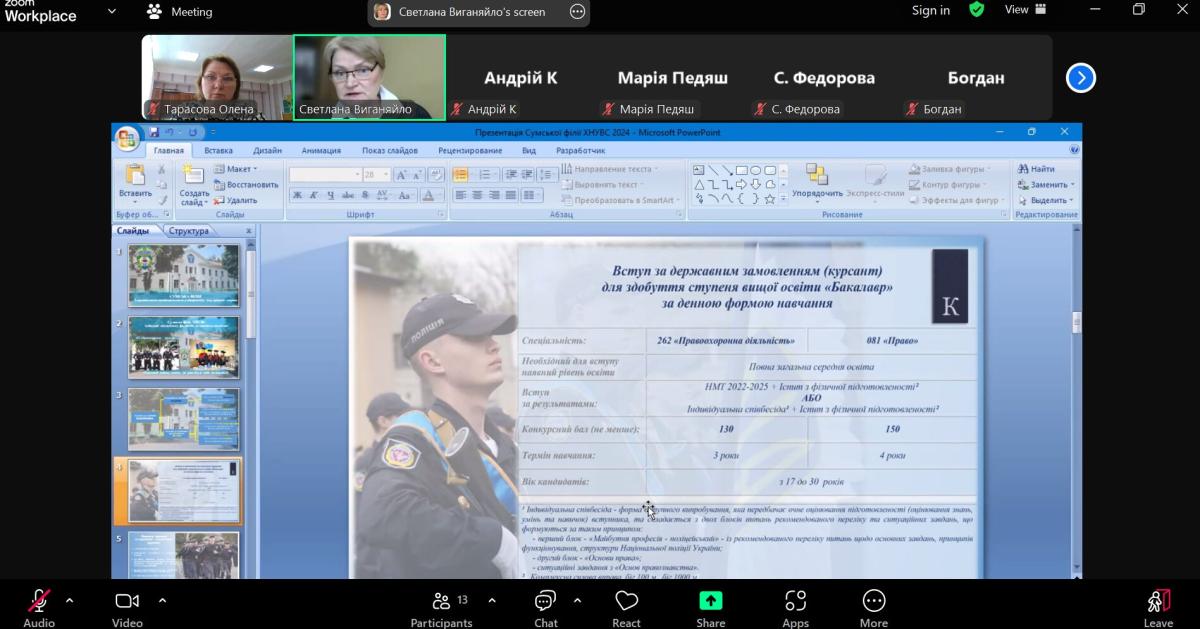Screen dimensions: 1200x629
Task: Expand chat options chevron
Action: pyautogui.click(x=577, y=600)
